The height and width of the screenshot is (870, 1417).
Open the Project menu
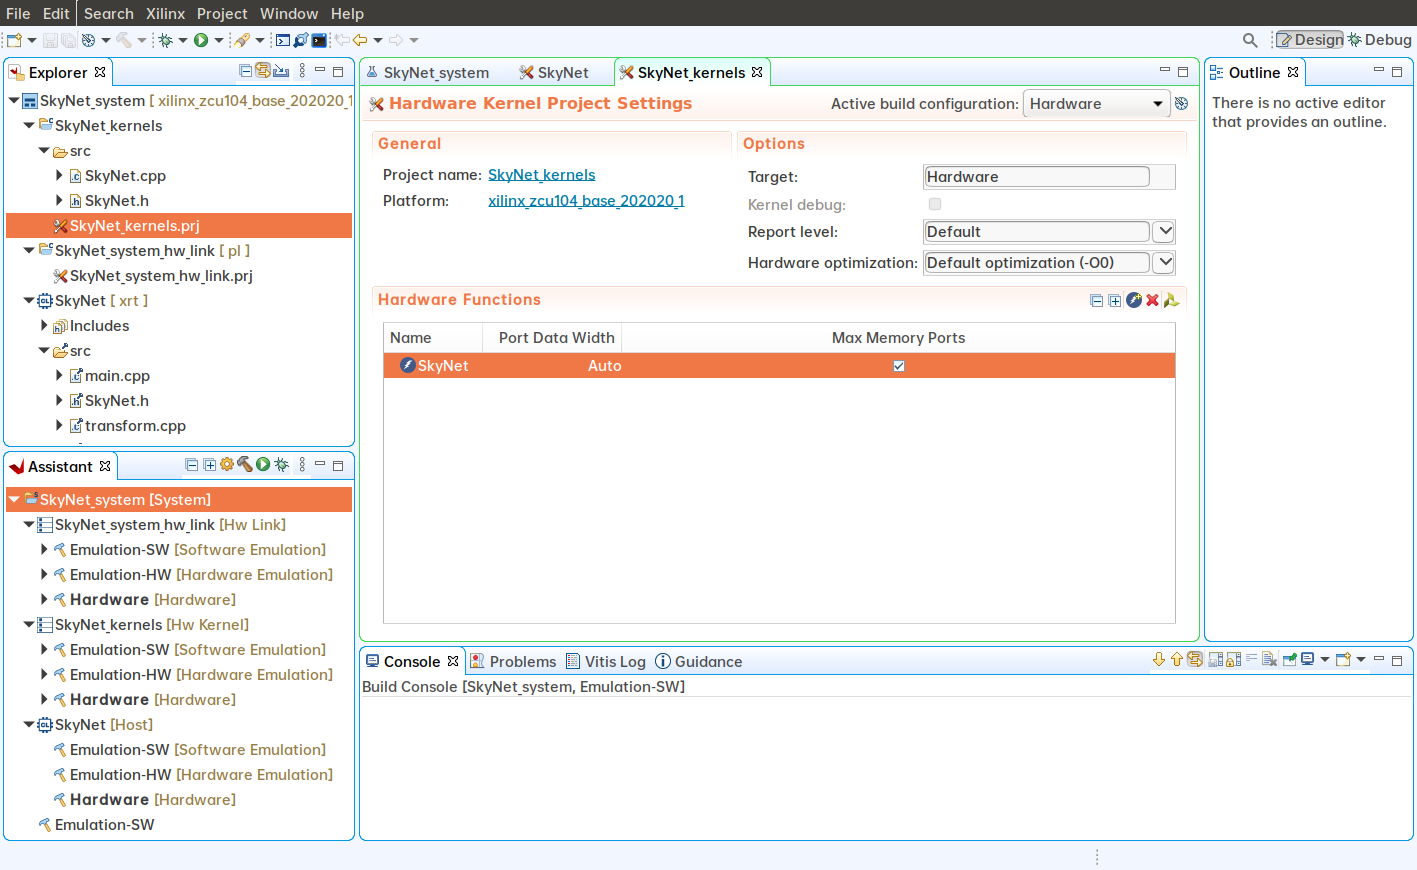coord(222,13)
